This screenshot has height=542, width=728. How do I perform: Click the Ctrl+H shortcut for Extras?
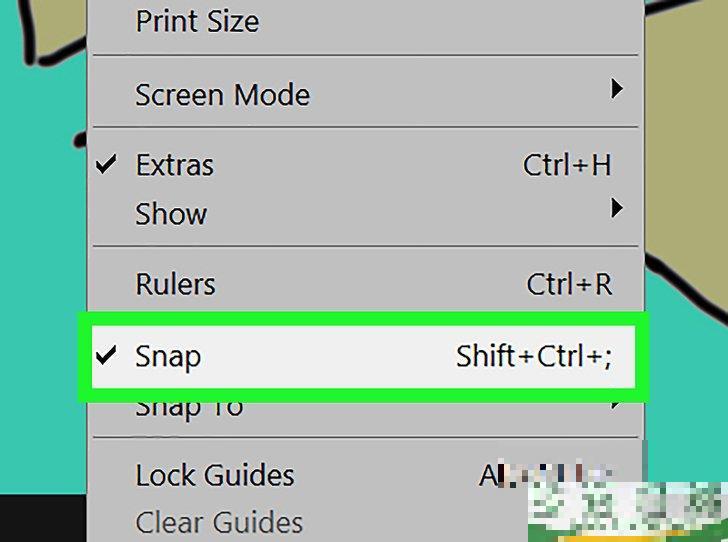566,165
